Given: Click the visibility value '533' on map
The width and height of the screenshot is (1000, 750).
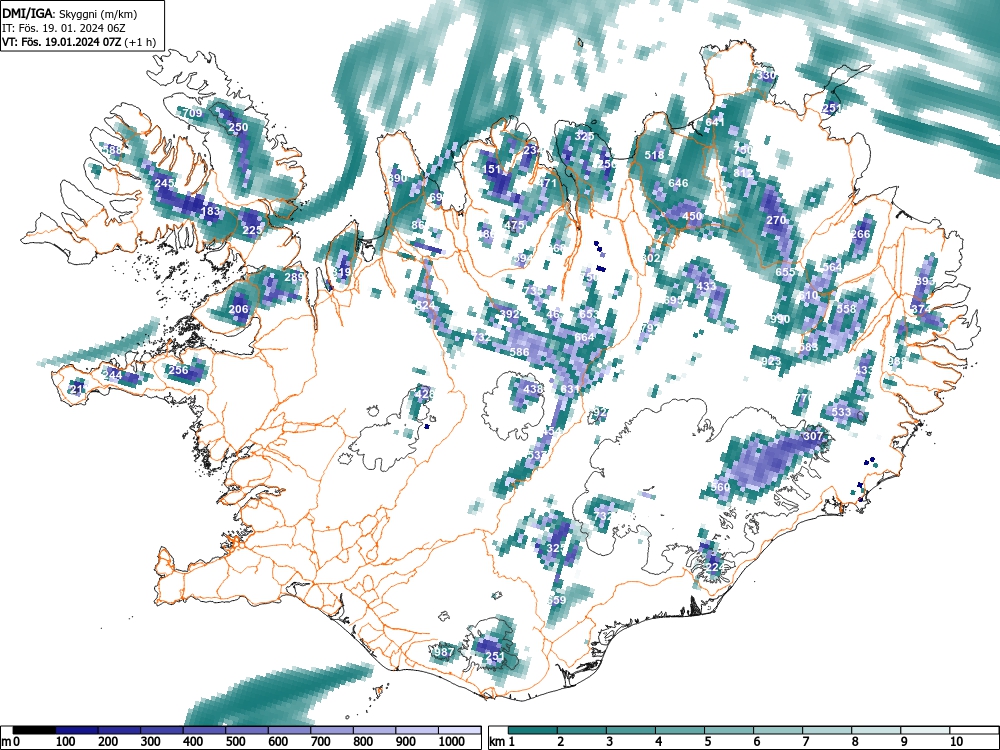Looking at the screenshot, I should click(x=841, y=412).
